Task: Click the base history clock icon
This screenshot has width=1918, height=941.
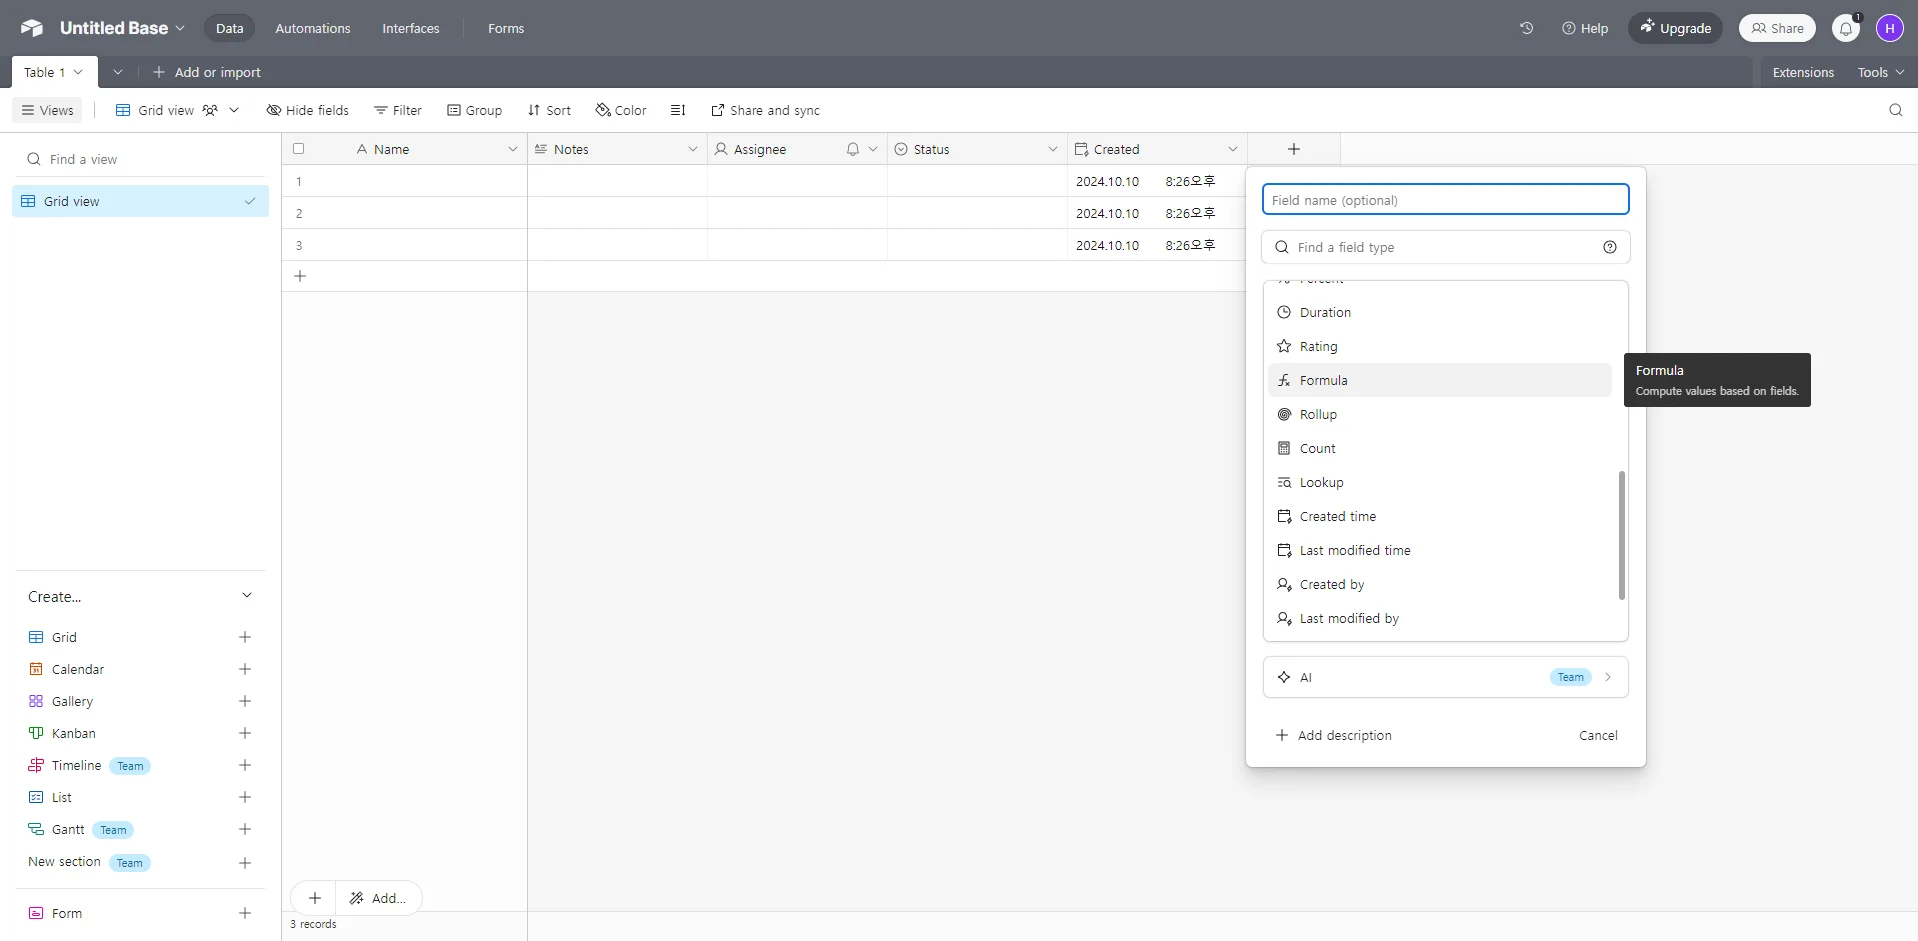Action: point(1526,28)
